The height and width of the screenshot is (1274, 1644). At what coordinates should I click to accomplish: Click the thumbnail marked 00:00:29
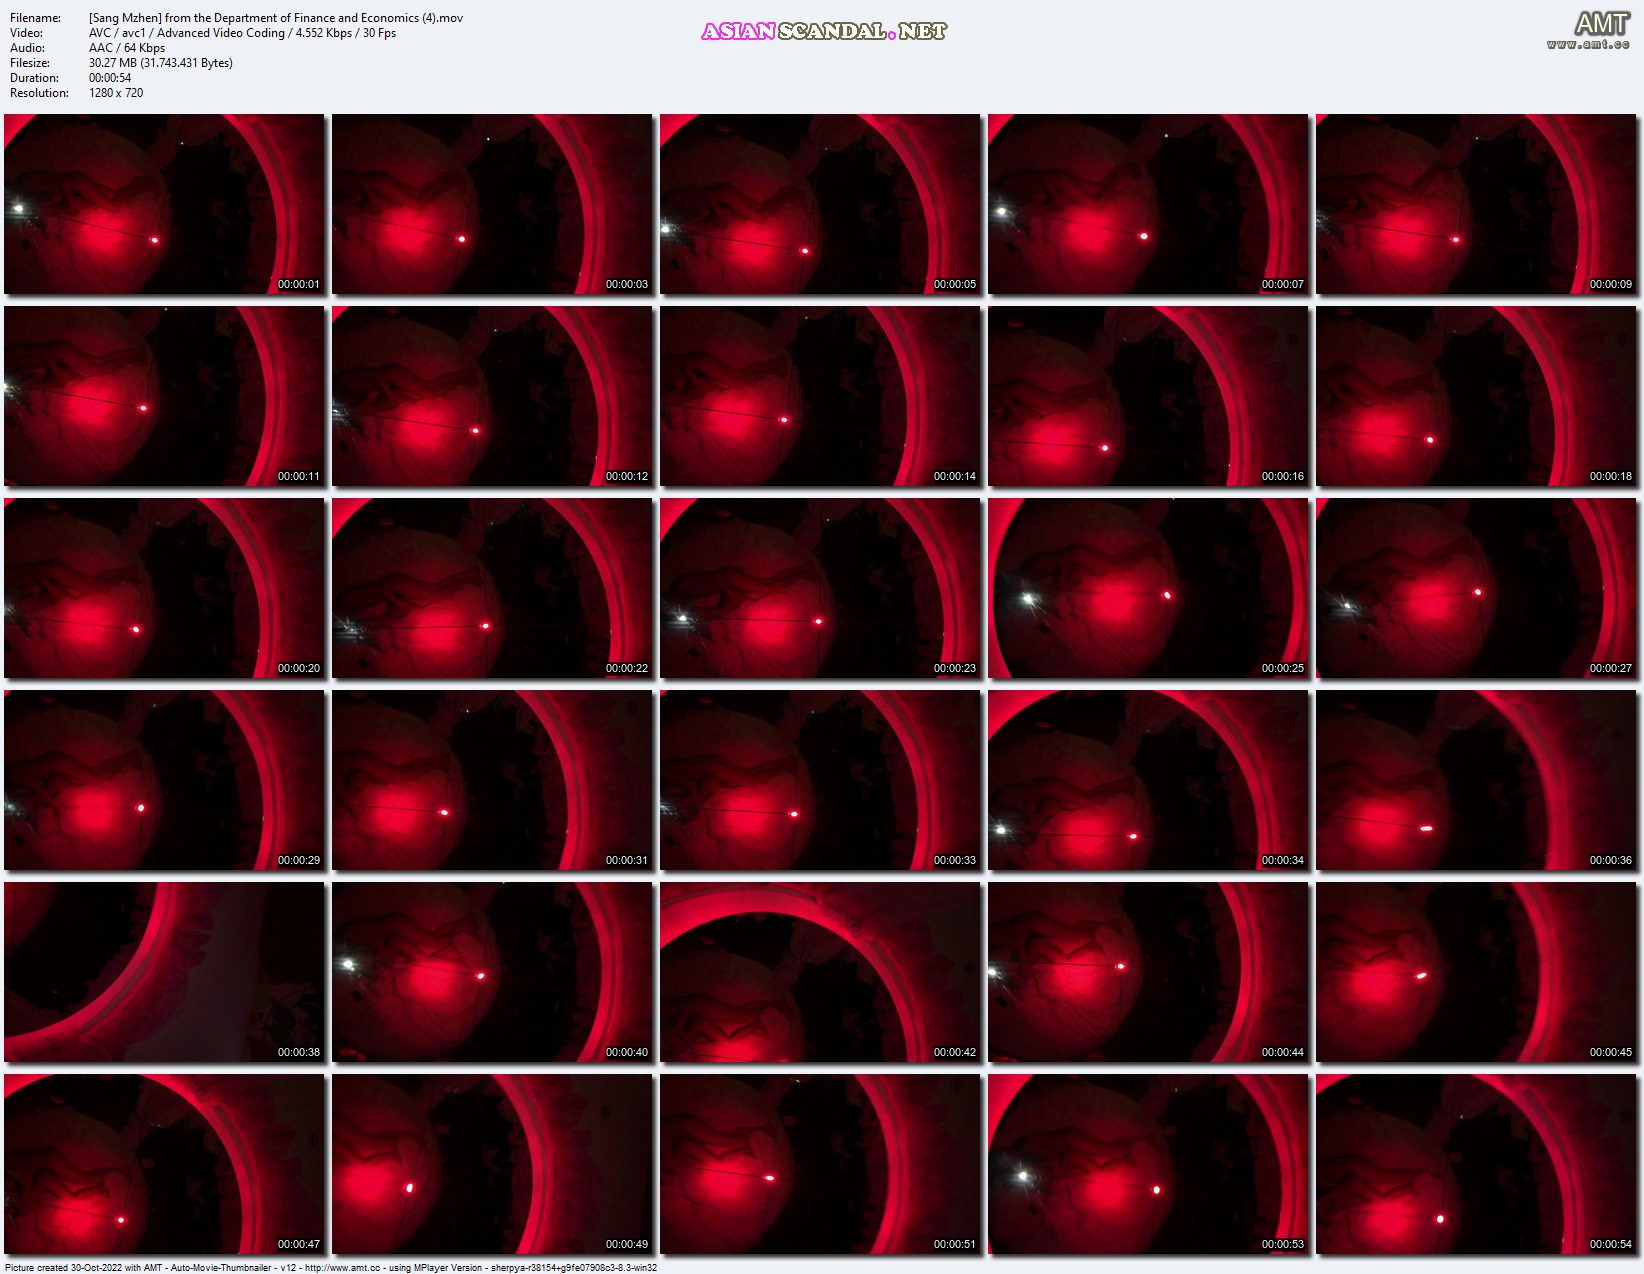click(x=164, y=780)
